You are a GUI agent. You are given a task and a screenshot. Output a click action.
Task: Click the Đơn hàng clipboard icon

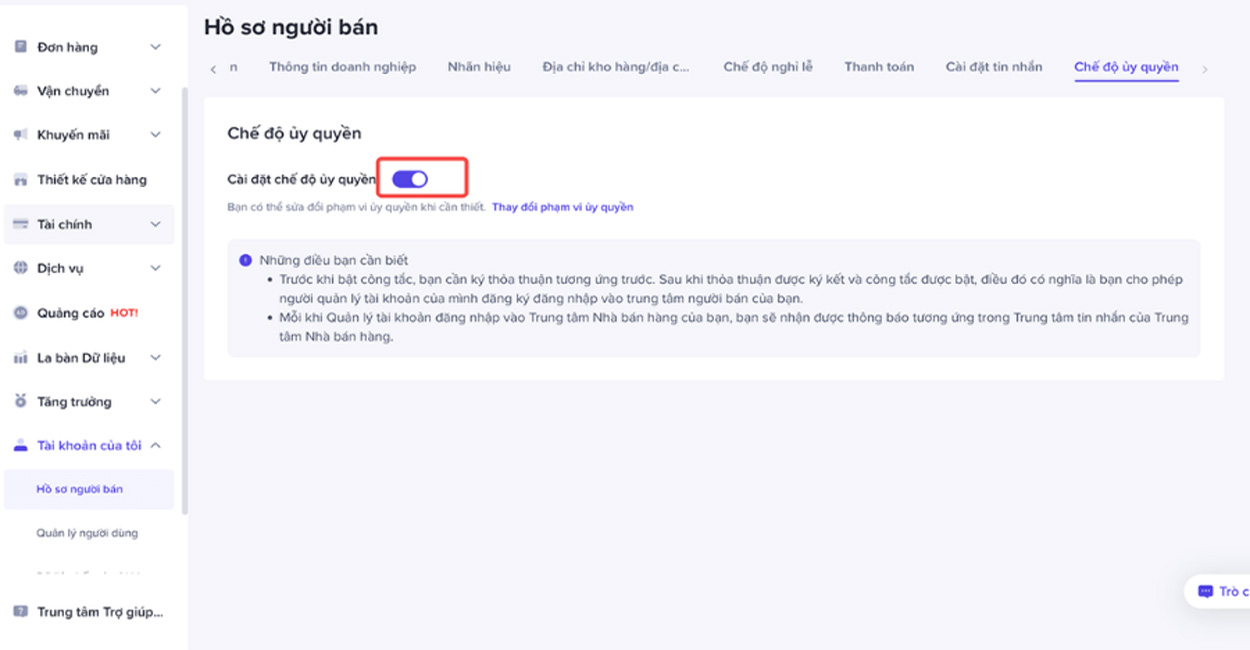click(20, 47)
